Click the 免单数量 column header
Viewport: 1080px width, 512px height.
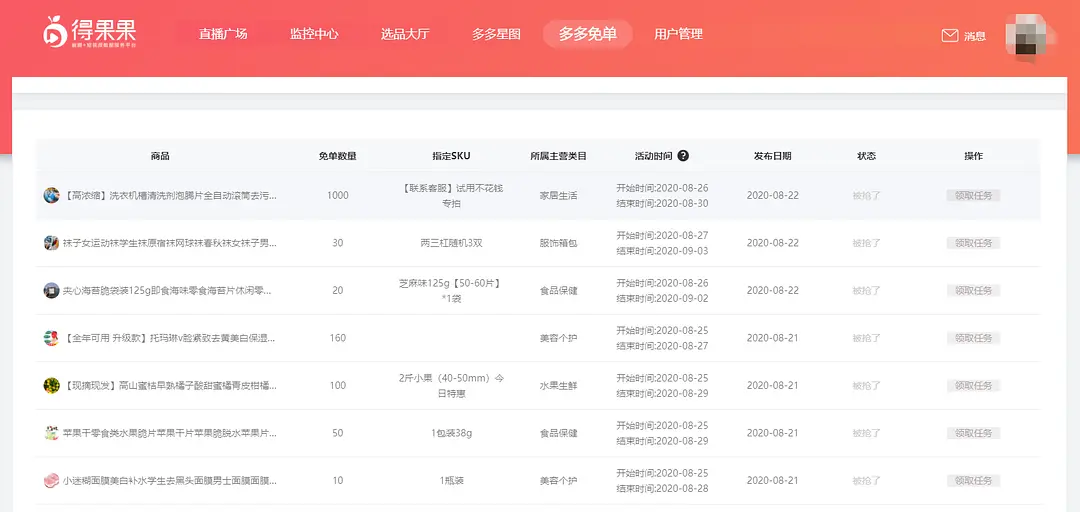338,156
